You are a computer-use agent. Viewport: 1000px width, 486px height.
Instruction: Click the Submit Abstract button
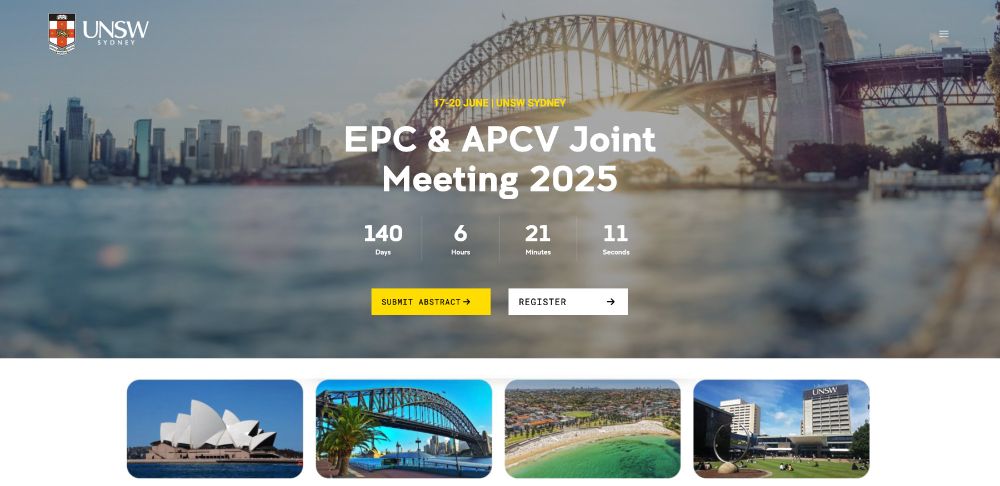pyautogui.click(x=431, y=302)
